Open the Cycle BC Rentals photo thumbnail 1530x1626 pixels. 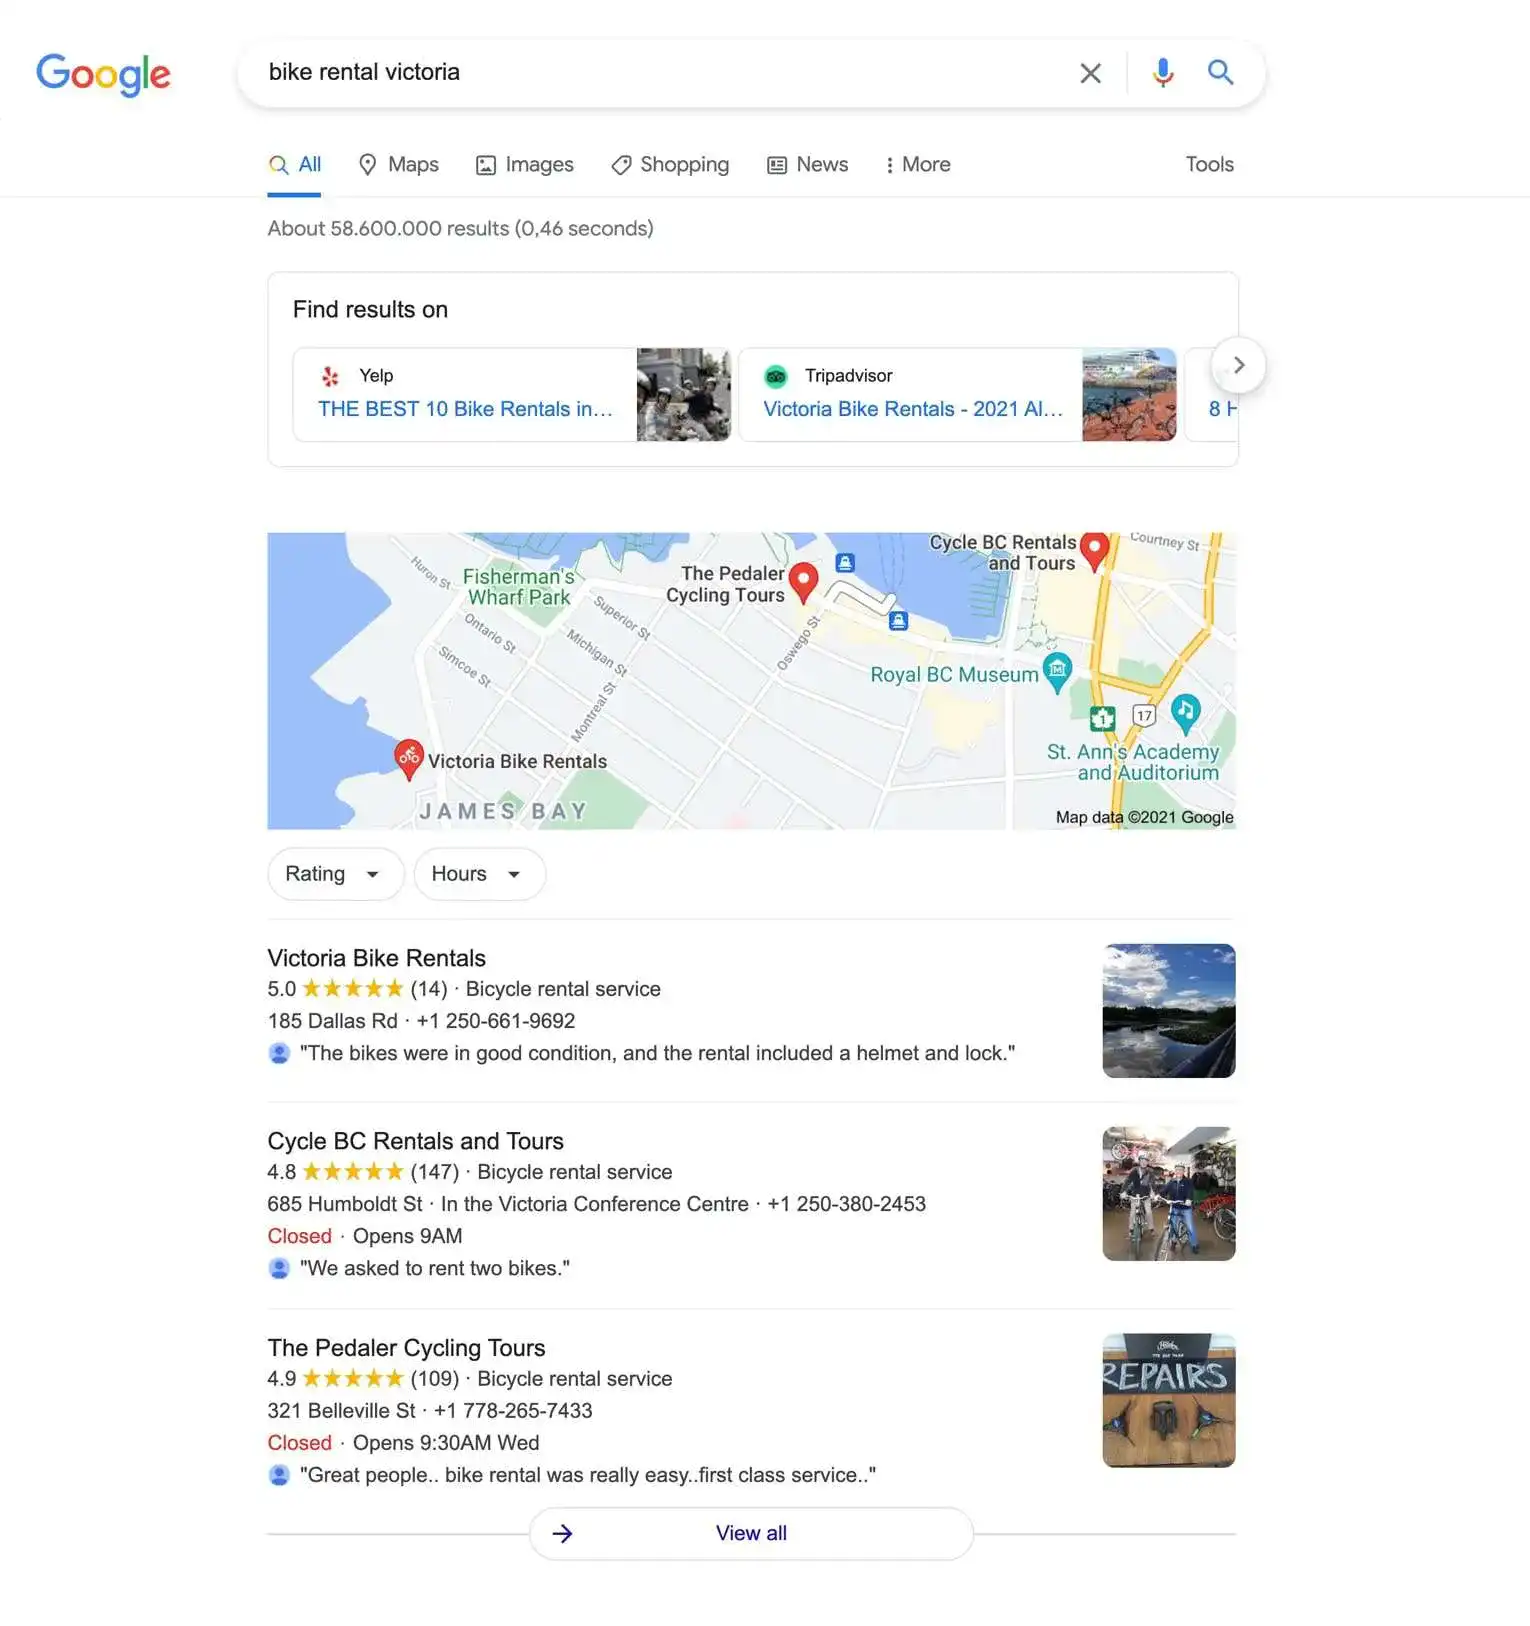1169,1194
